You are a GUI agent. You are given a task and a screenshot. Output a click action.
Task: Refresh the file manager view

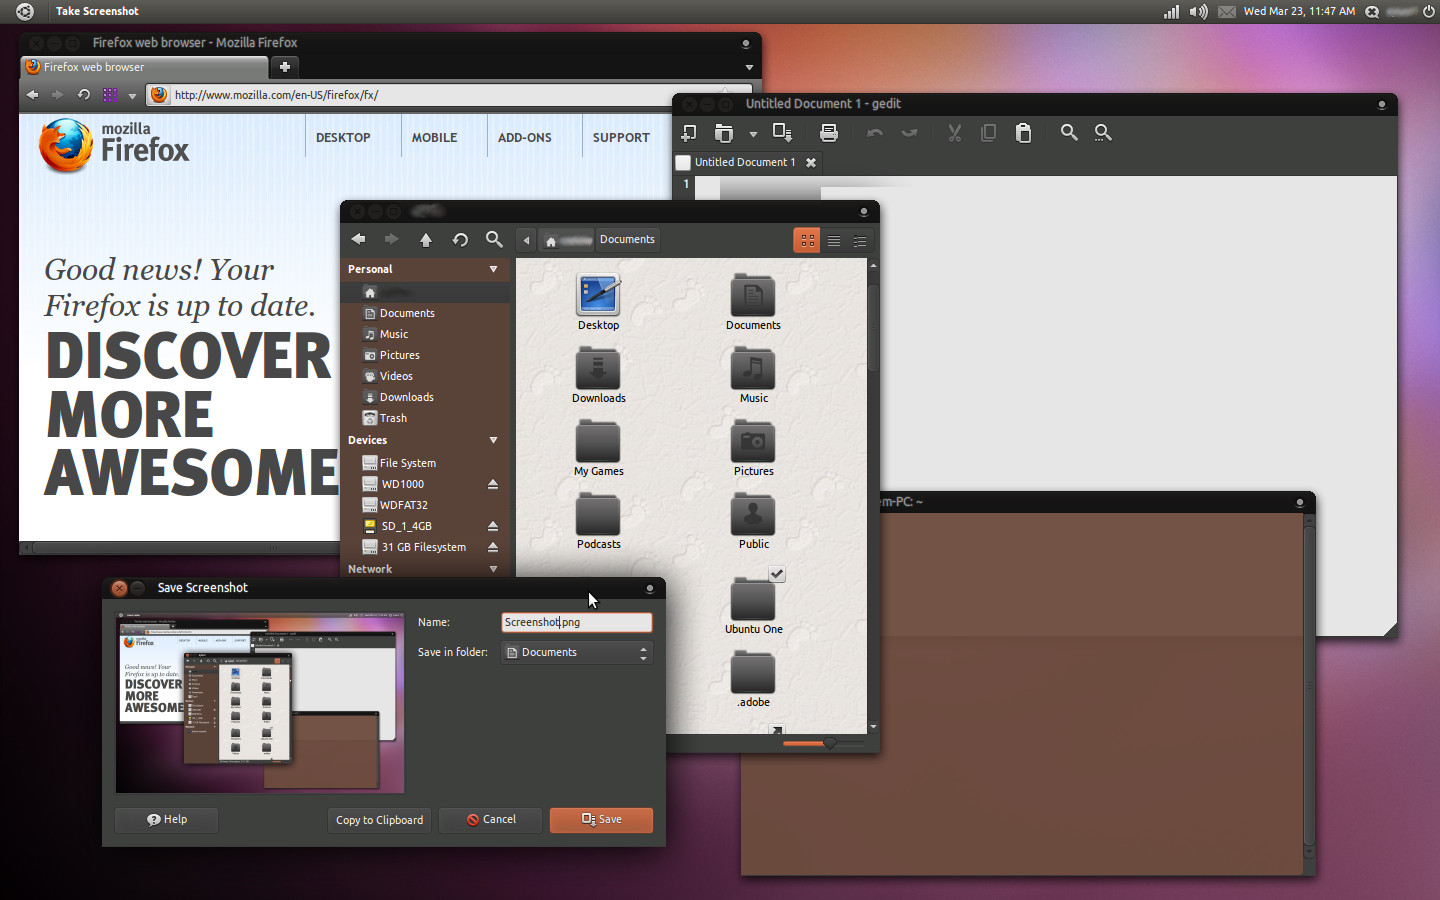(460, 239)
